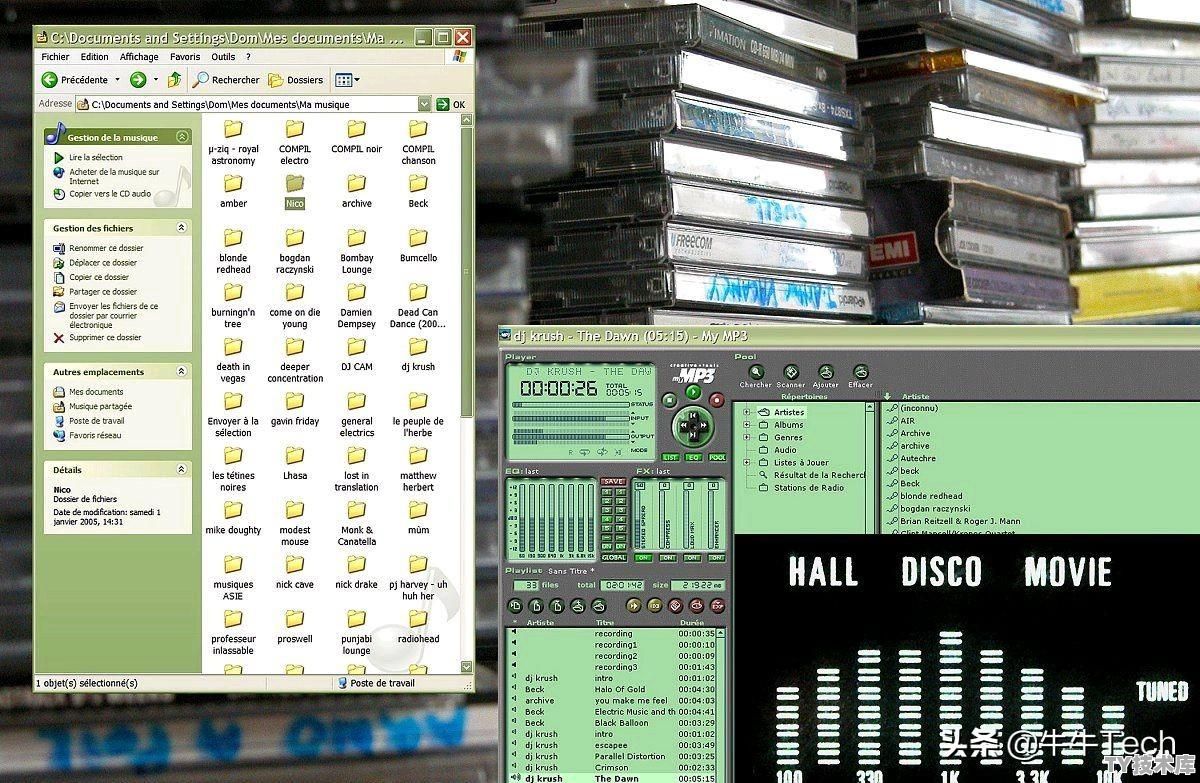Toggle Compress effect ON button
Screen dimensions: 1200x783
(666, 558)
